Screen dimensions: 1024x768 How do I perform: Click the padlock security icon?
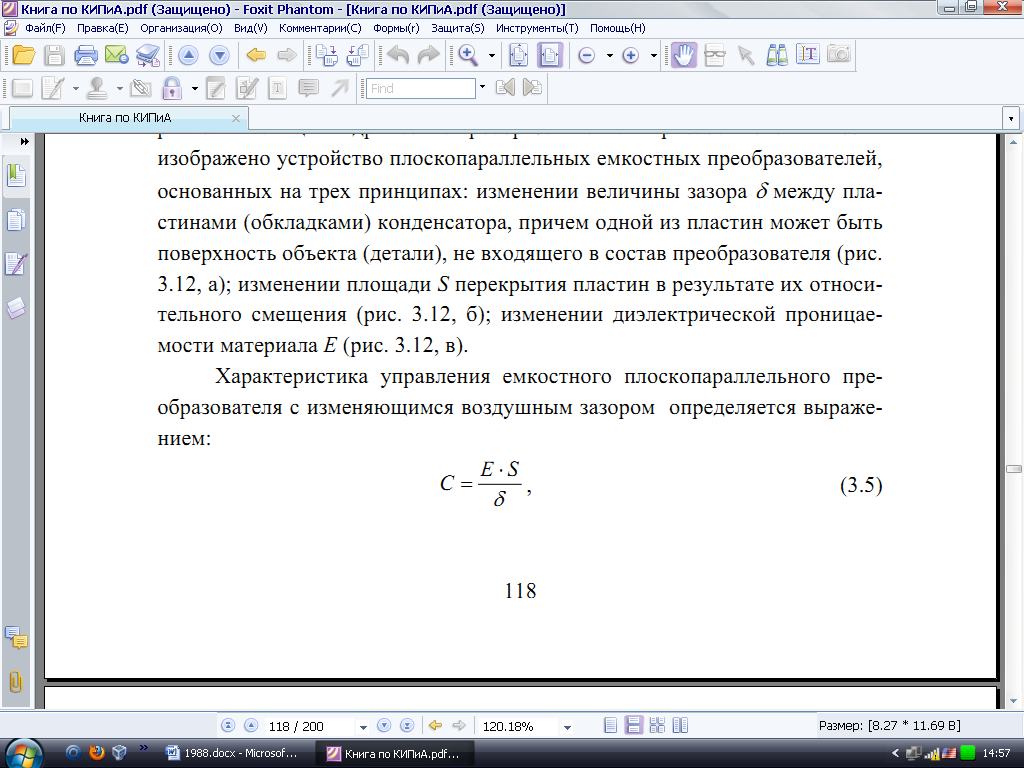[x=172, y=88]
